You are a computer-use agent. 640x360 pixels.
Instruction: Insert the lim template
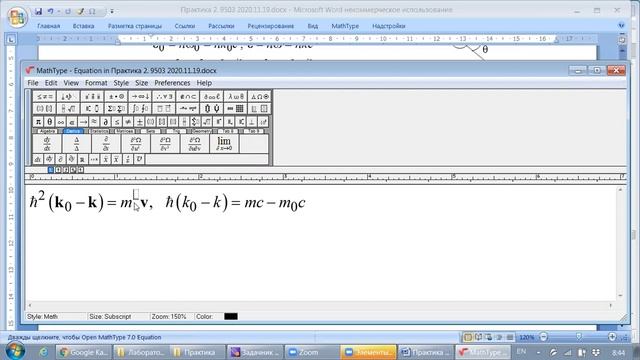[224, 144]
